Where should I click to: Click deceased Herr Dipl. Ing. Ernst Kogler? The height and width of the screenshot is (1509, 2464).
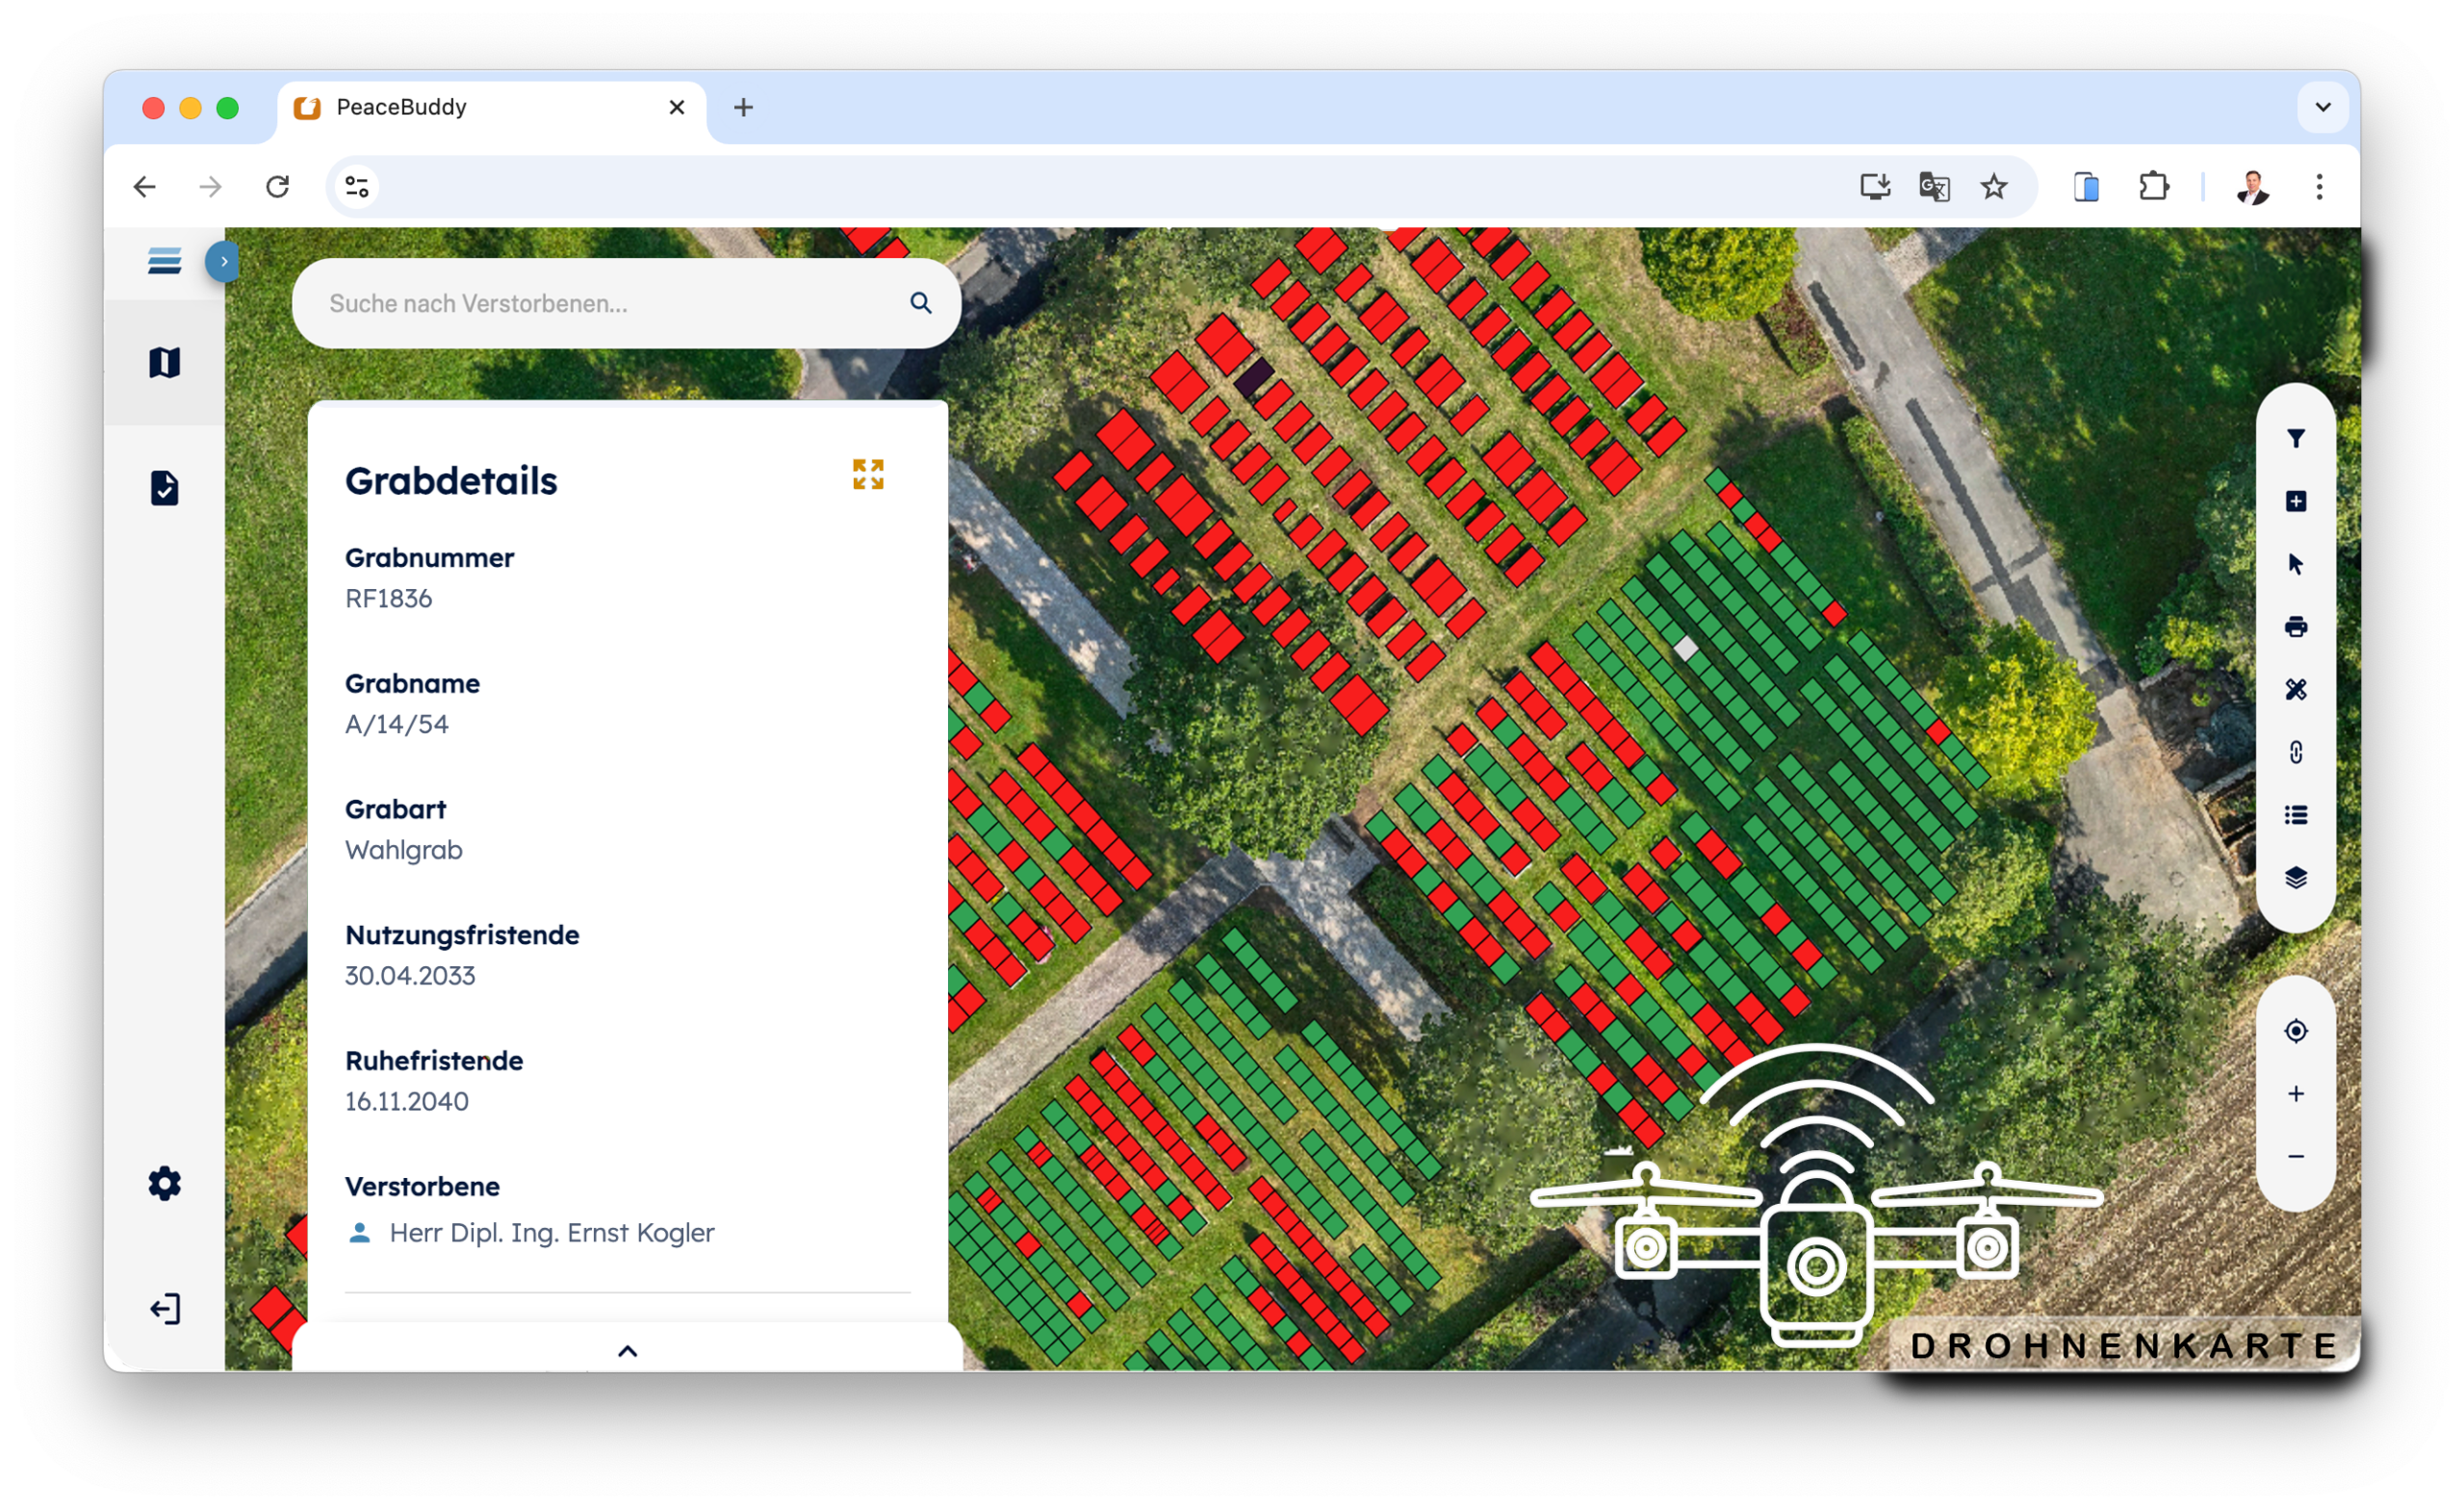pyautogui.click(x=551, y=1233)
